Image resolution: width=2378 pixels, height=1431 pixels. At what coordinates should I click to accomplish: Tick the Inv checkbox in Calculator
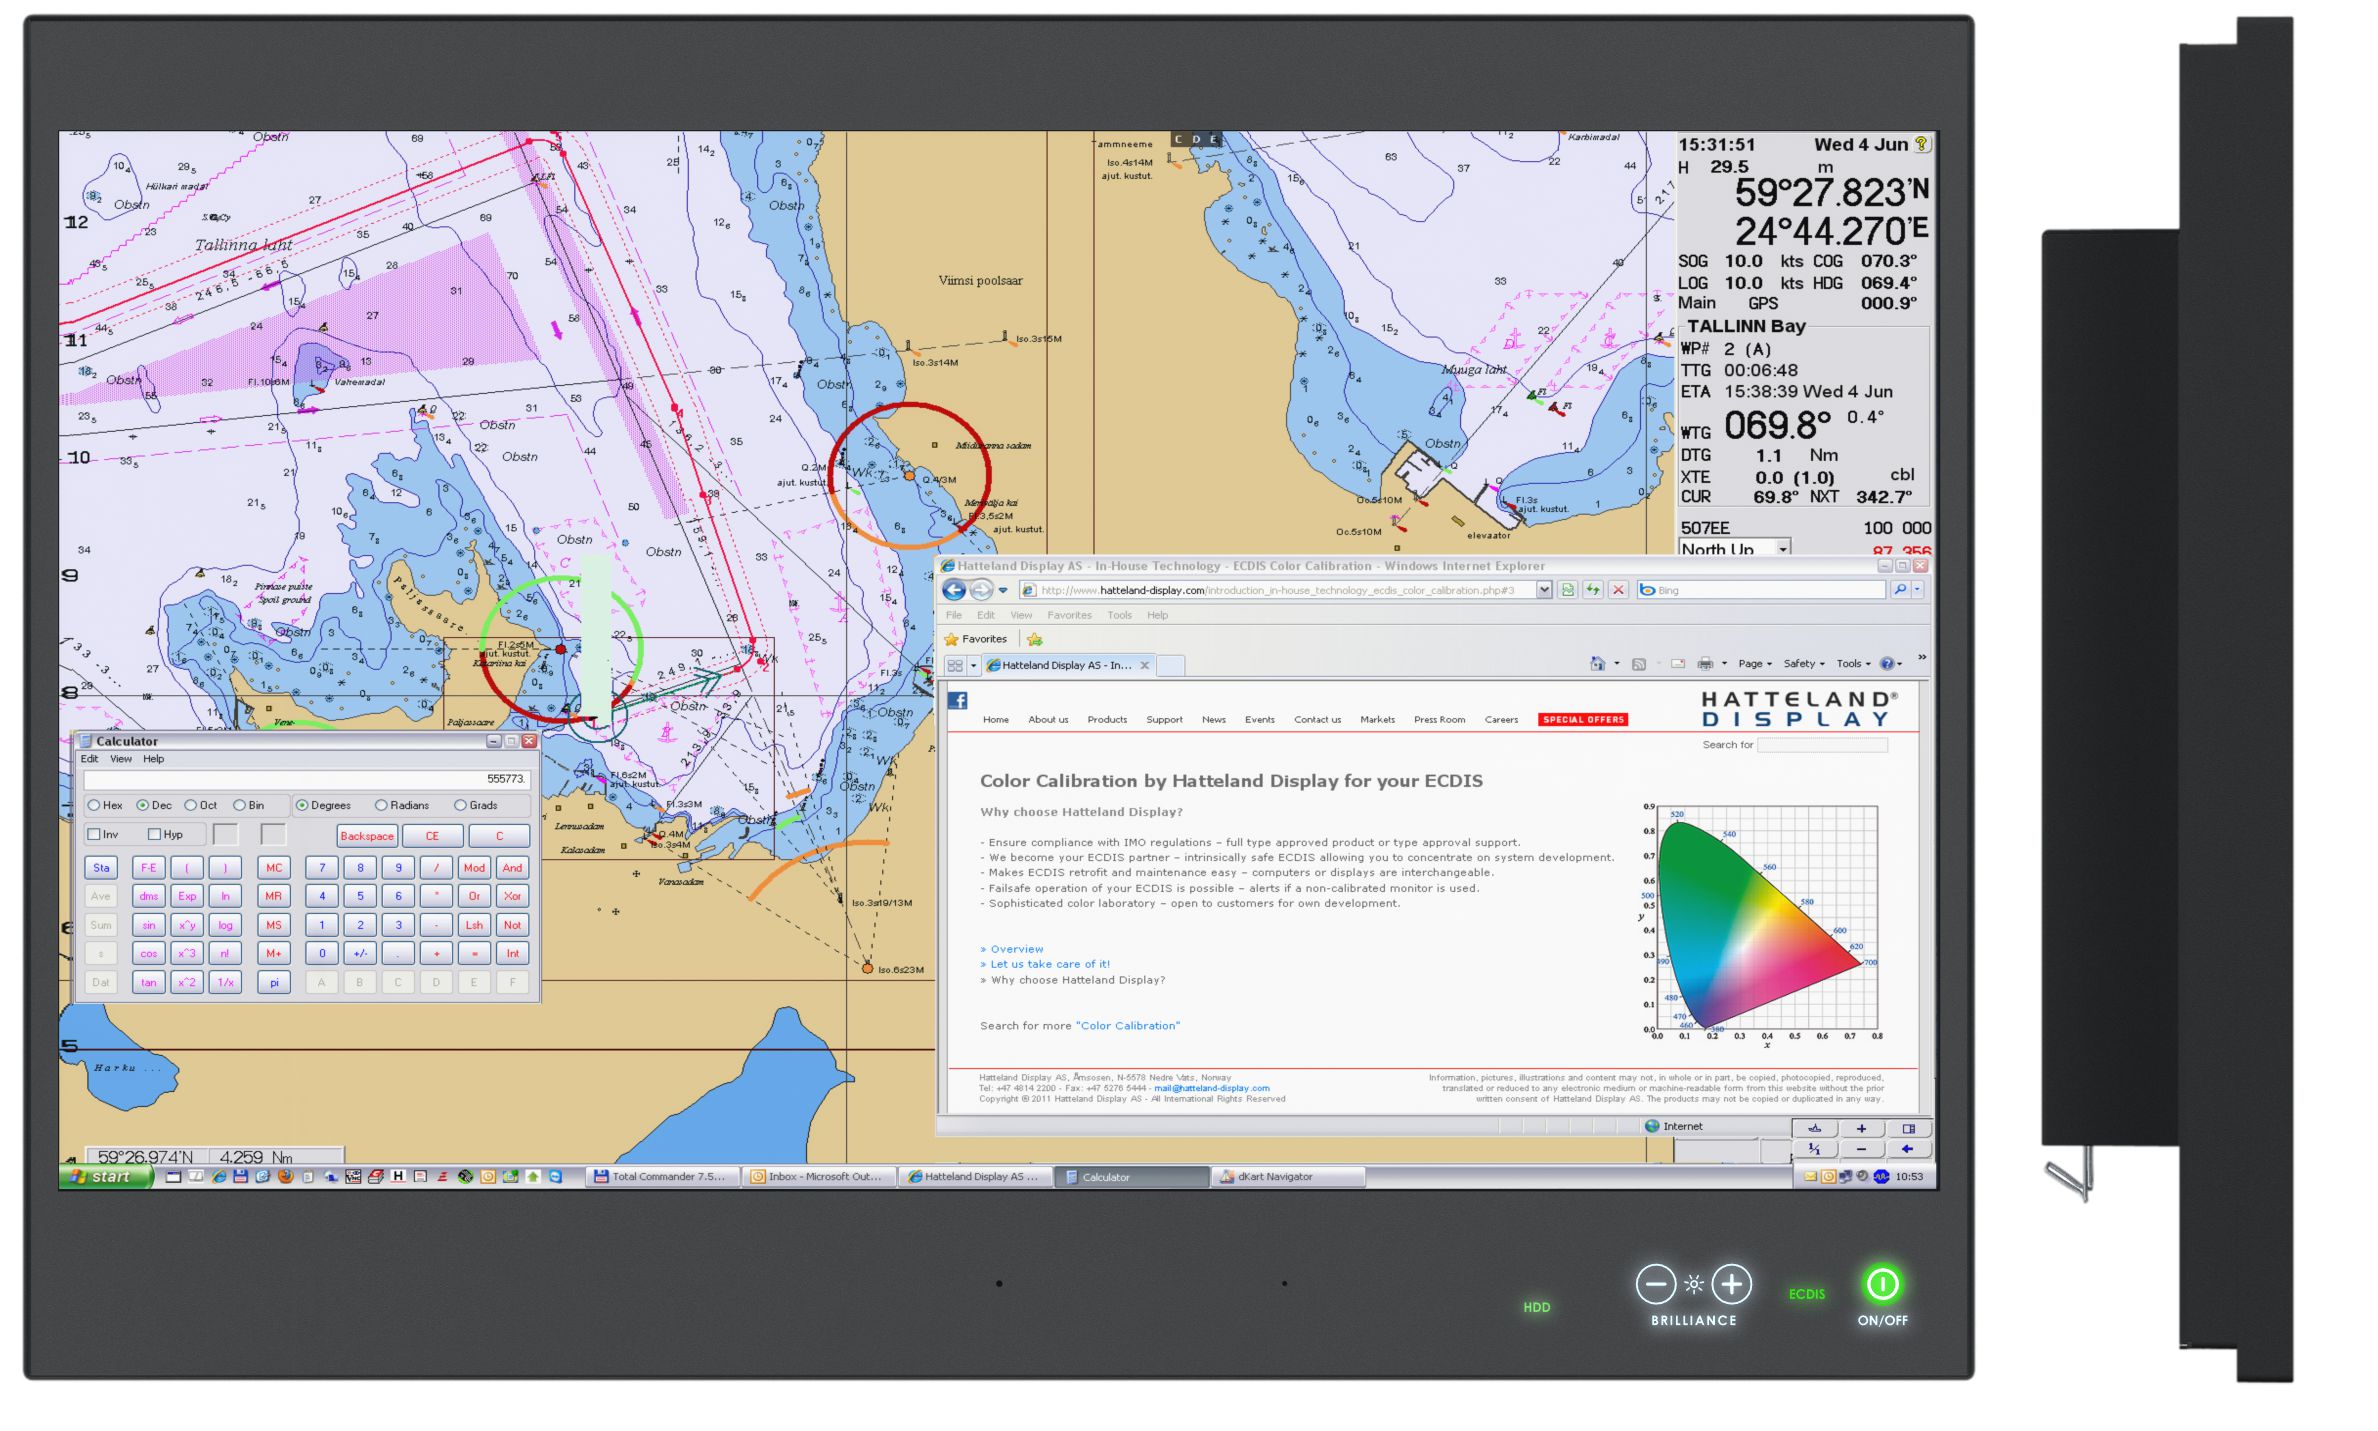(94, 834)
